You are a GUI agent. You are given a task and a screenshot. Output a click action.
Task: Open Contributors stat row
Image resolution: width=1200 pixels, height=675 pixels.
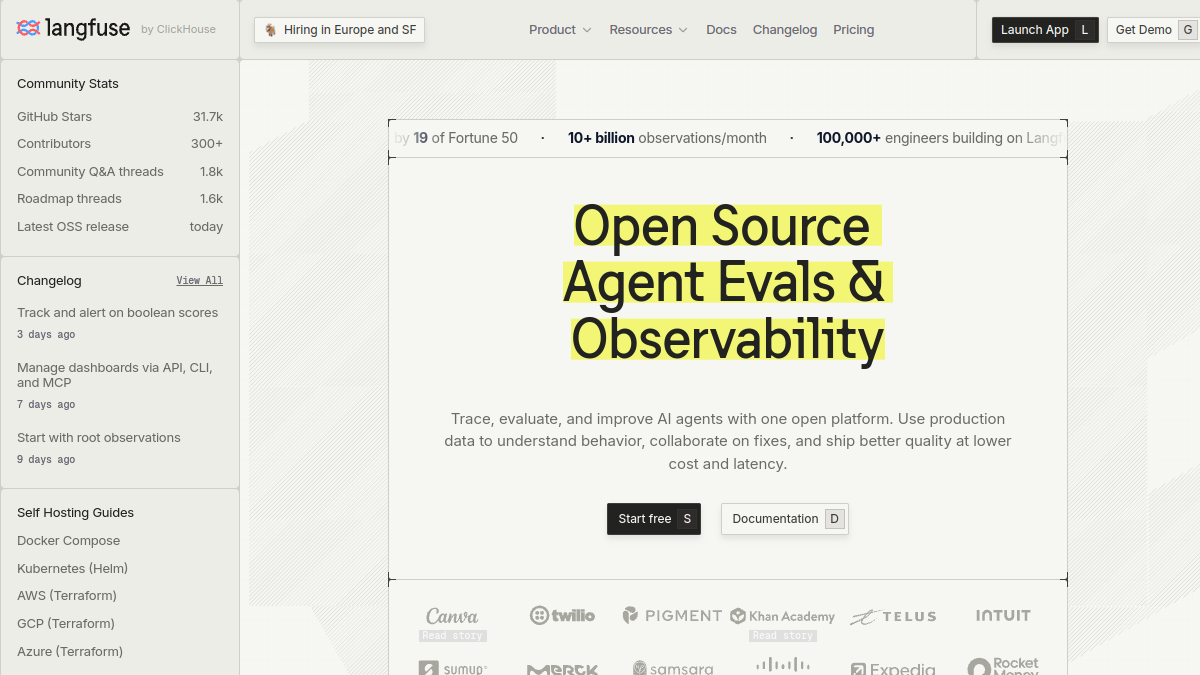click(x=120, y=144)
